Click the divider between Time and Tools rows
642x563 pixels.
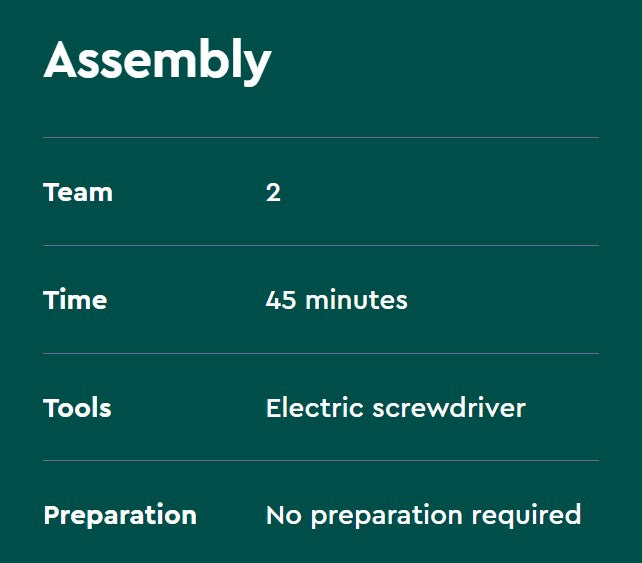point(320,354)
